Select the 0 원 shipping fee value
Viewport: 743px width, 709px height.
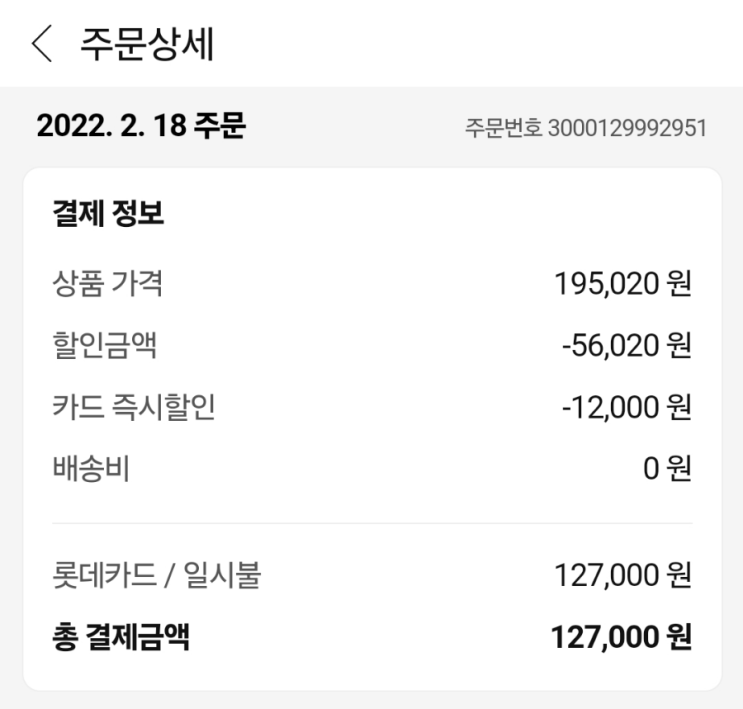pos(667,468)
